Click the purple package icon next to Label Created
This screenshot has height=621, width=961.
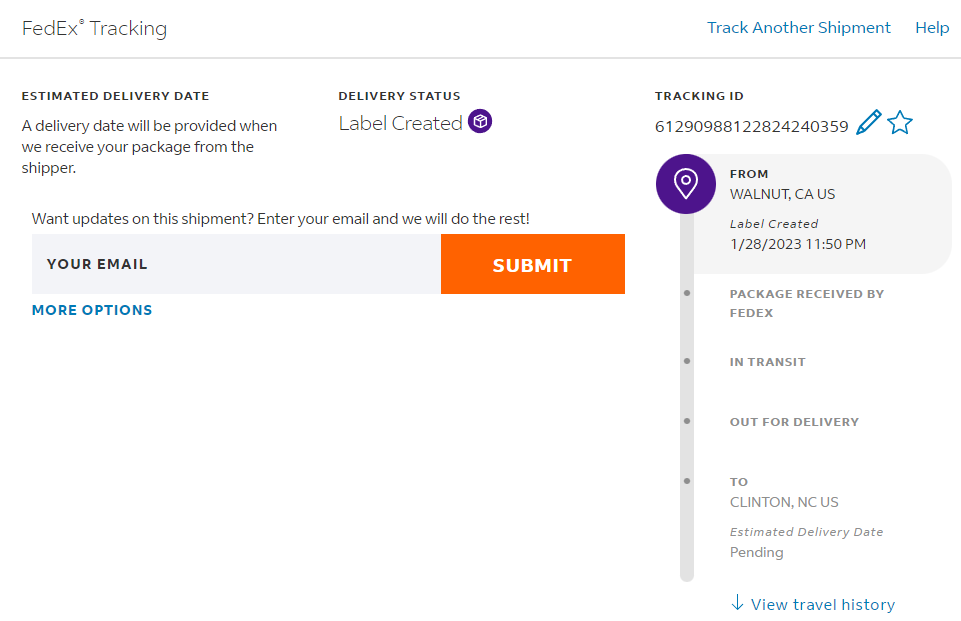481,122
